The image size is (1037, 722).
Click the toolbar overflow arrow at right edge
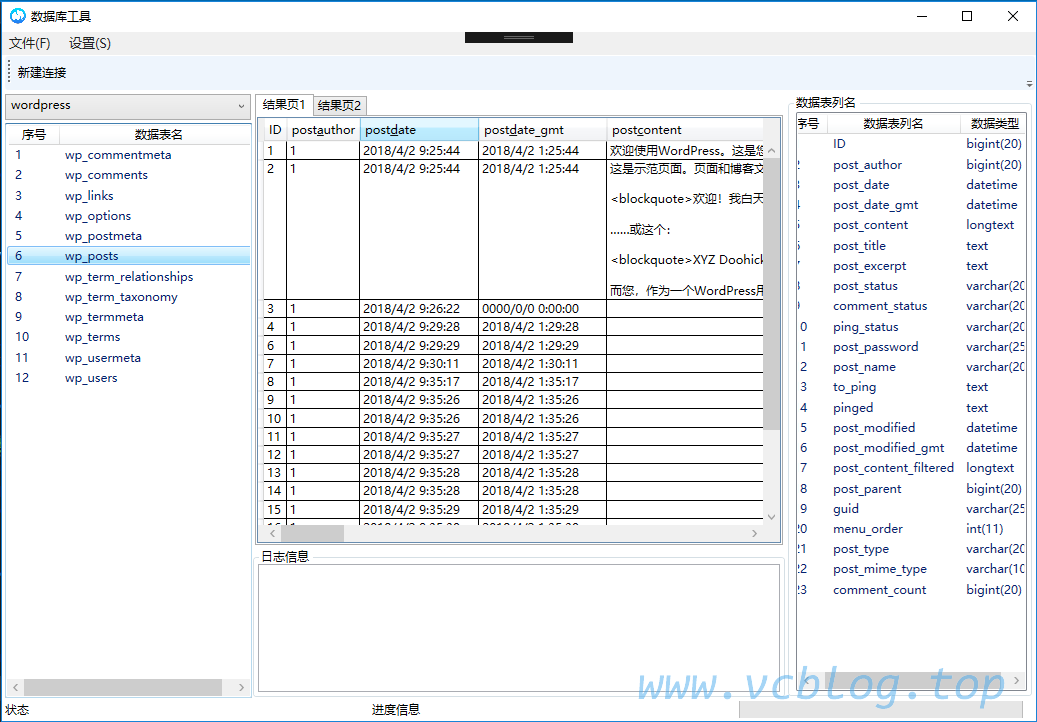1029,84
